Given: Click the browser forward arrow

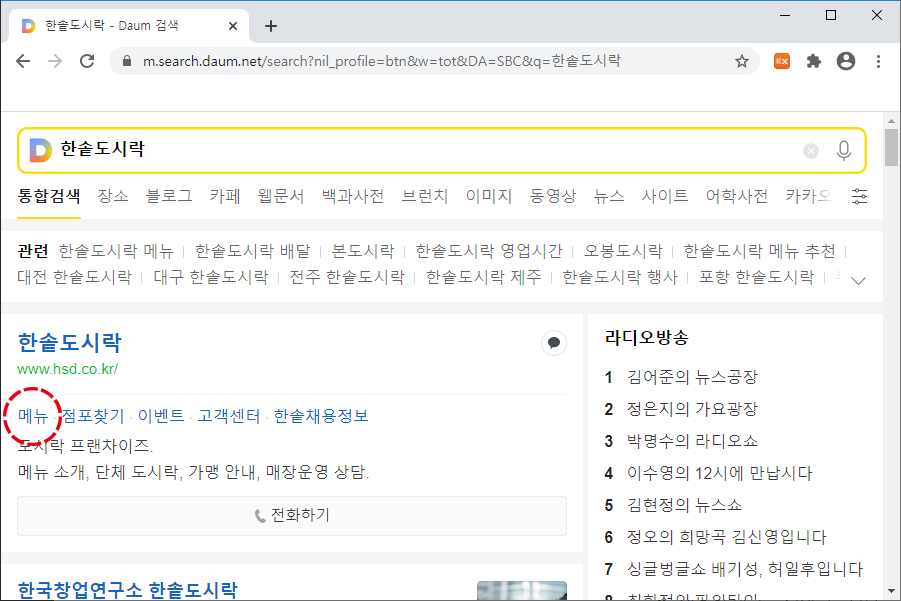Looking at the screenshot, I should (x=55, y=61).
